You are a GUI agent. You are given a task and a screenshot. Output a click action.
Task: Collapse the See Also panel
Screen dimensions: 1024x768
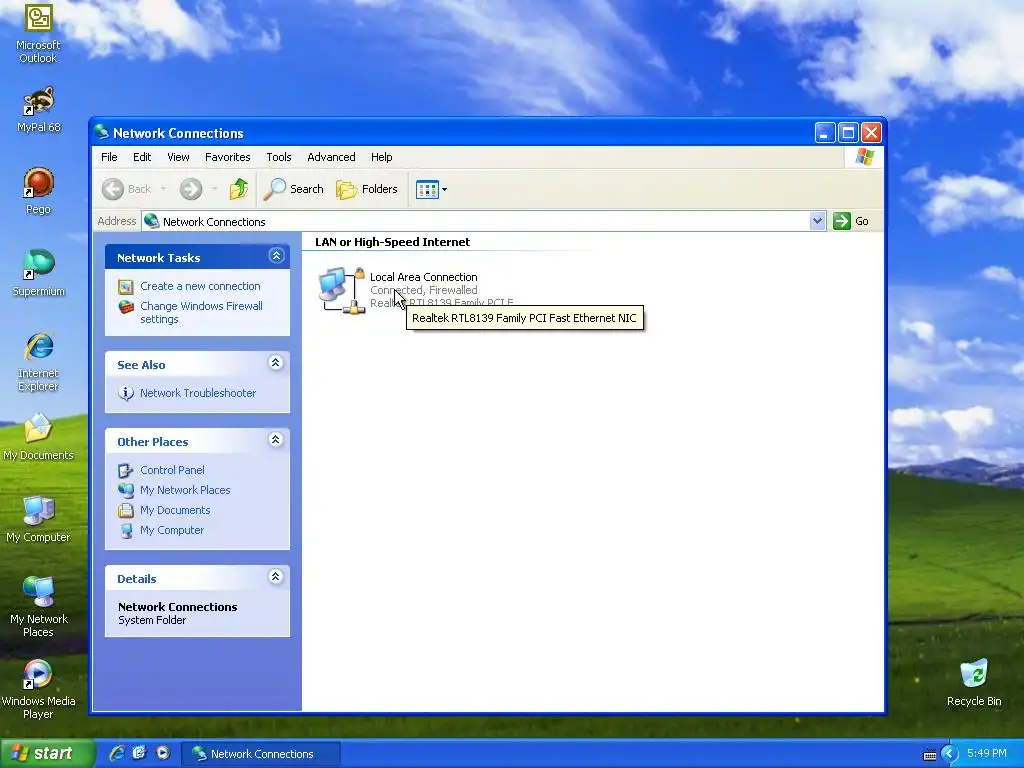click(x=276, y=363)
